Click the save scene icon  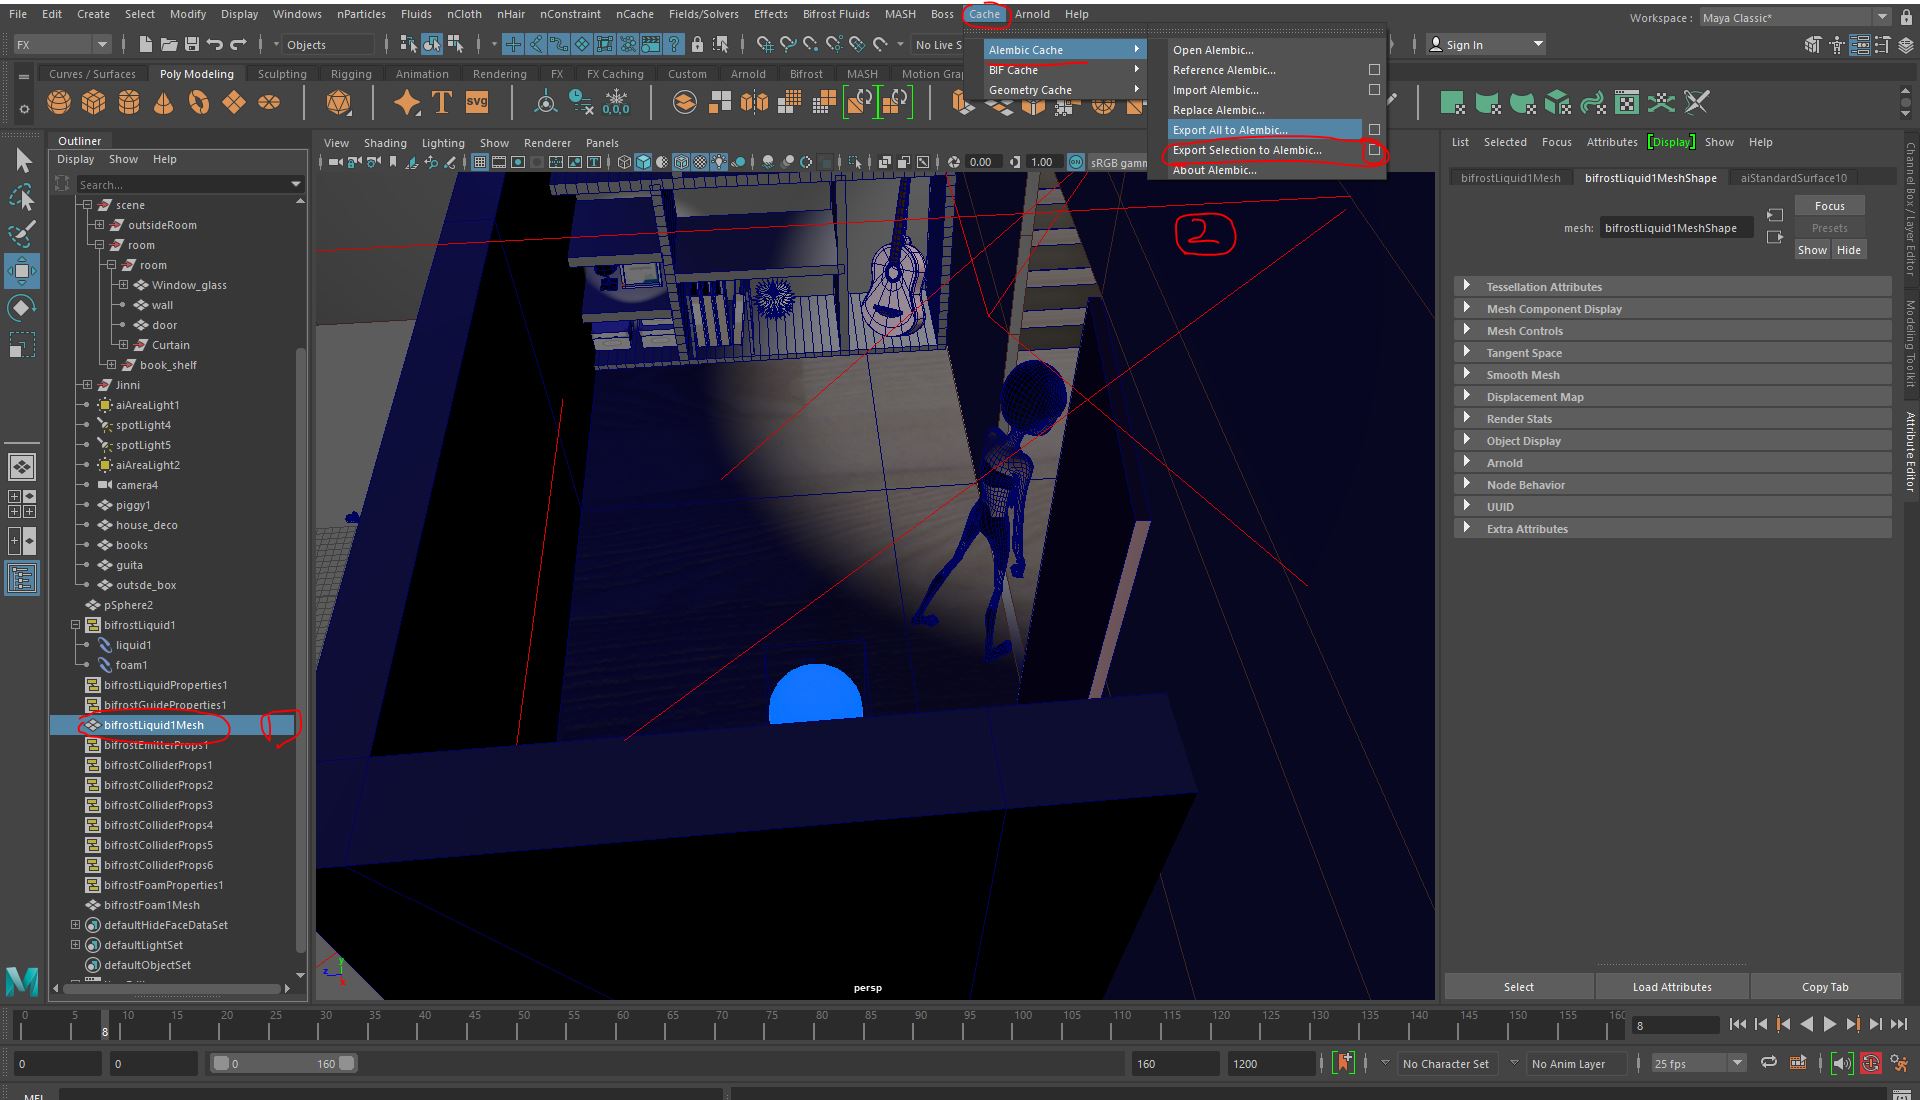191,44
